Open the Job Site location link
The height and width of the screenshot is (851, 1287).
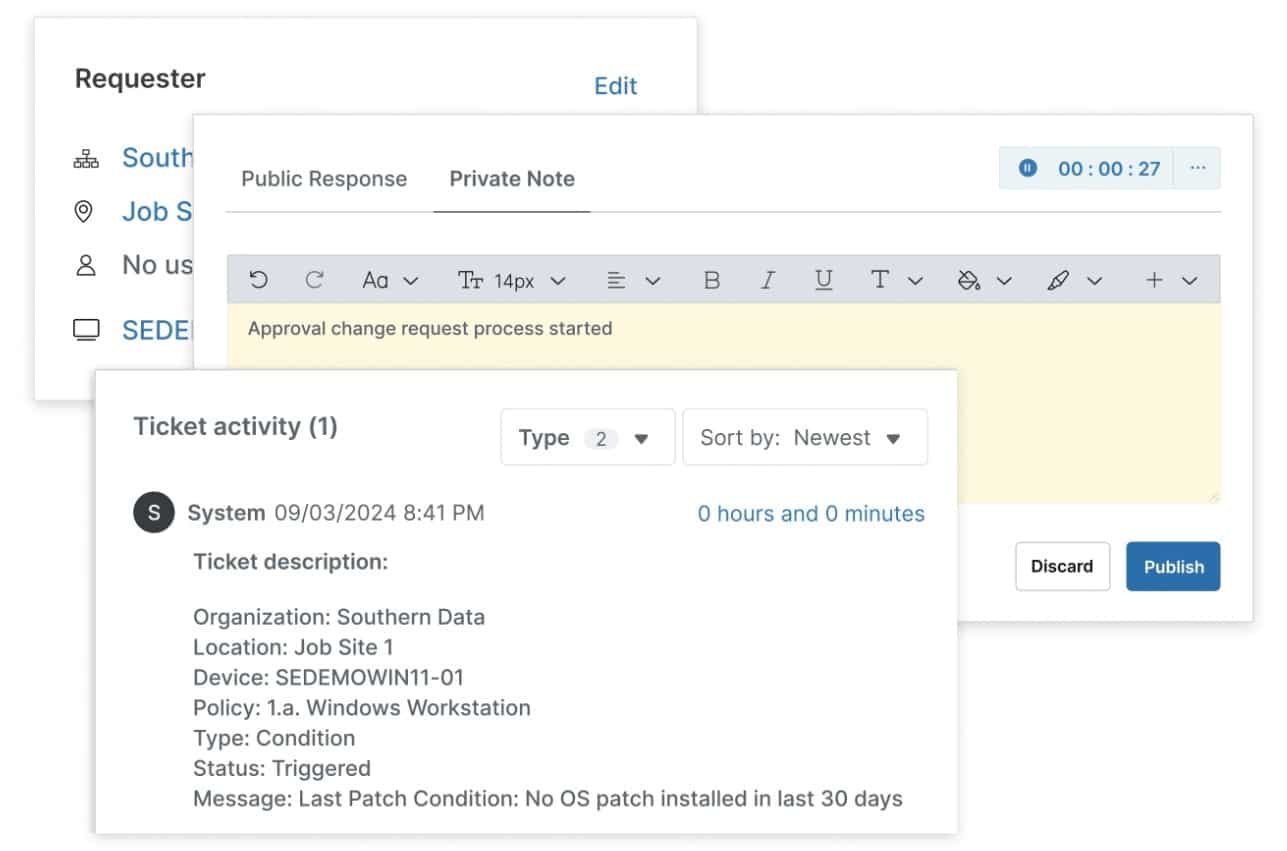[x=157, y=211]
